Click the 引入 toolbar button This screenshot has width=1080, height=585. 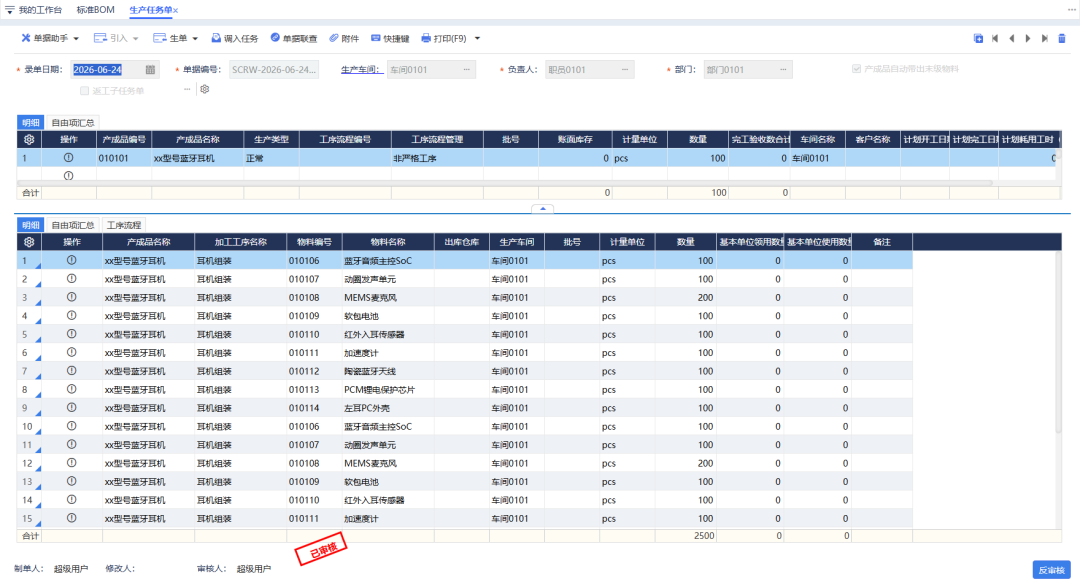click(116, 39)
